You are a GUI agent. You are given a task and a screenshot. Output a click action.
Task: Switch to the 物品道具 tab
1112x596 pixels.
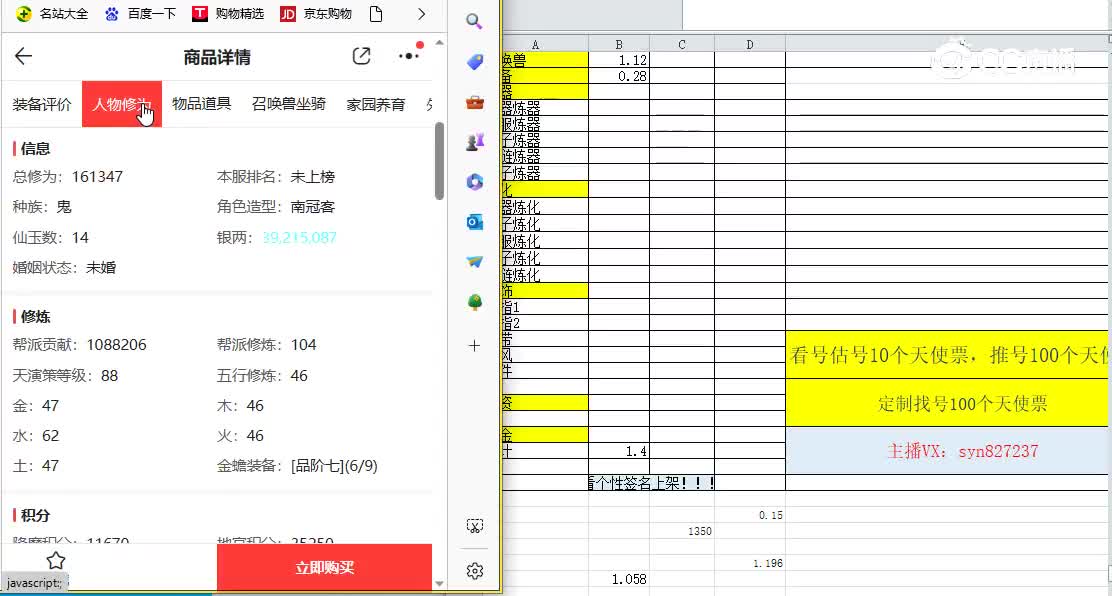pos(201,104)
